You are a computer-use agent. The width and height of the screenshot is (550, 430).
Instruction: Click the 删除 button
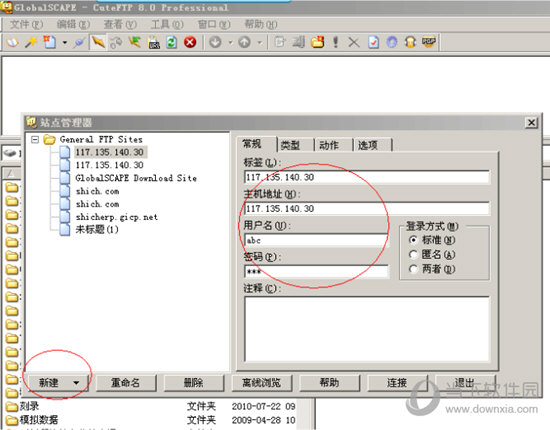(x=194, y=383)
